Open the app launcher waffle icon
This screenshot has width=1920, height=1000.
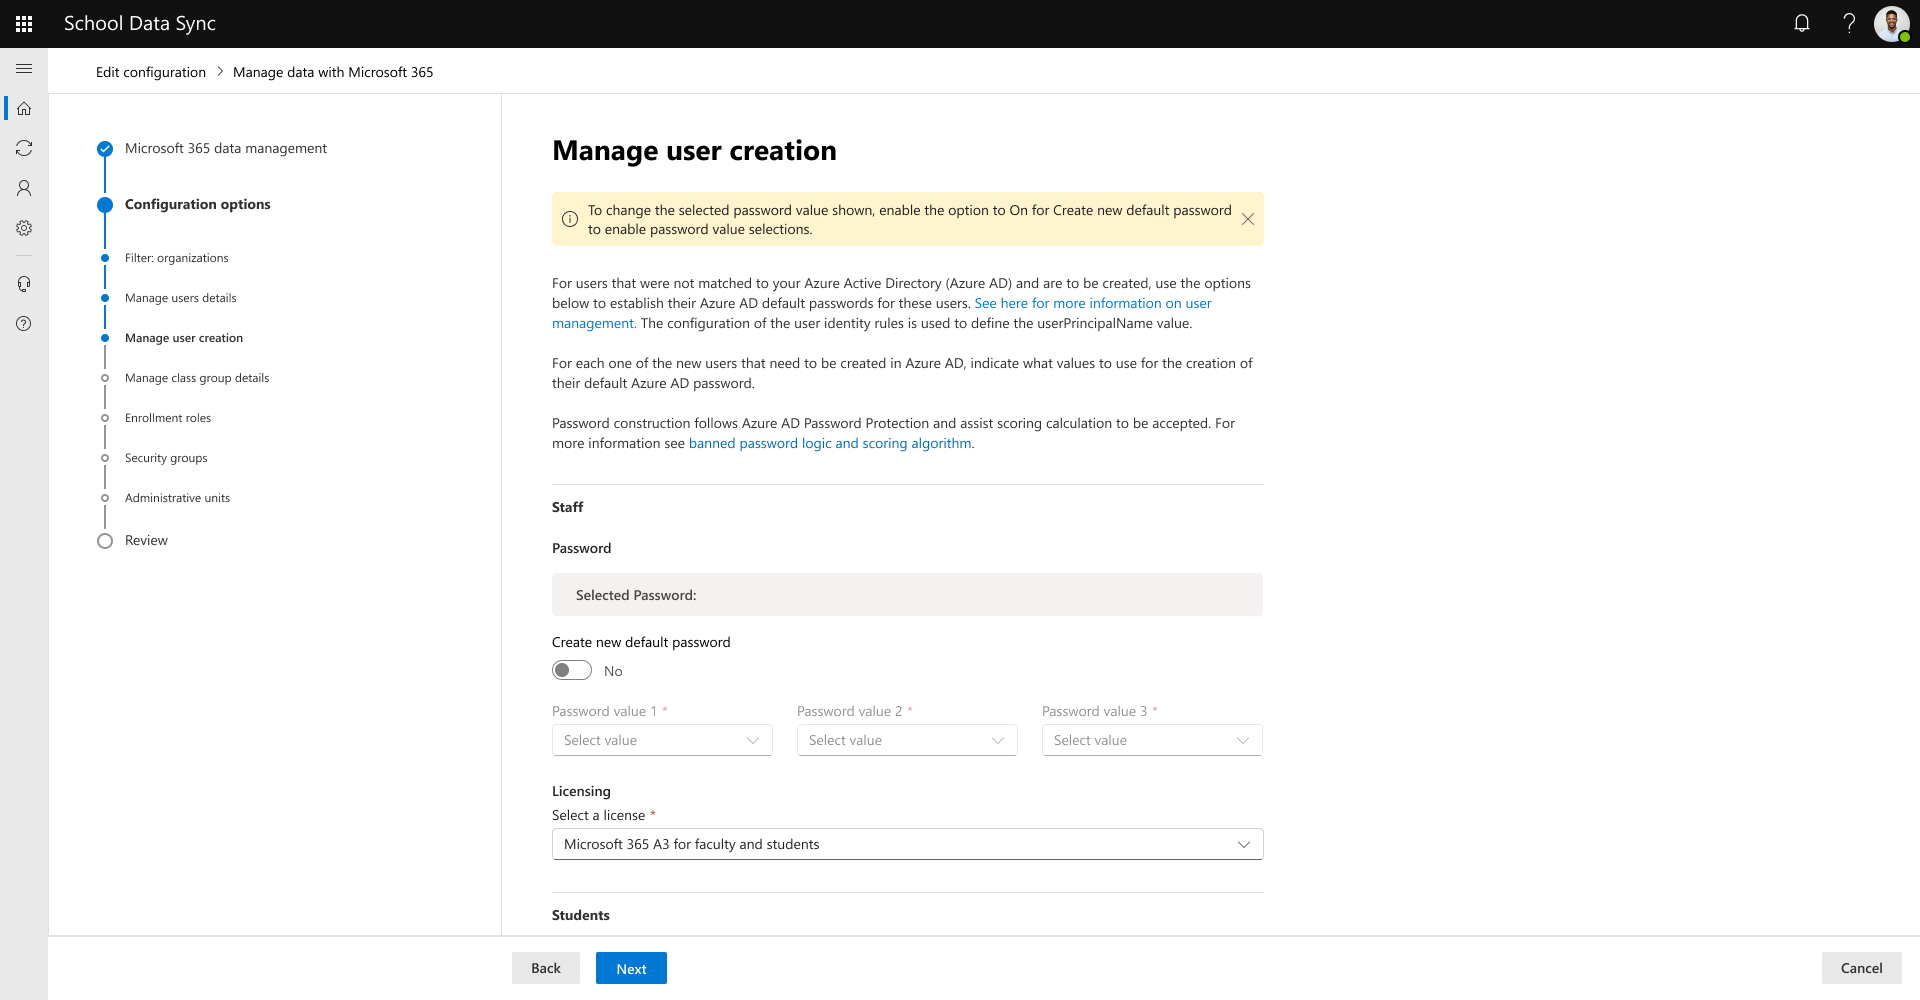tap(24, 24)
